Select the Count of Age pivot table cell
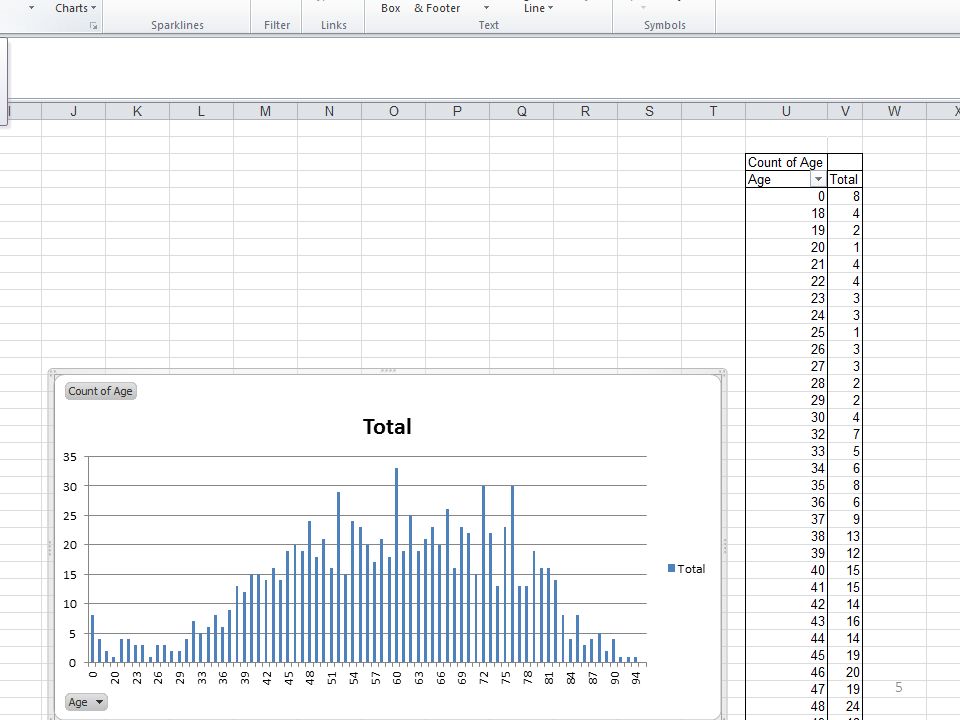This screenshot has width=960, height=720. [786, 162]
